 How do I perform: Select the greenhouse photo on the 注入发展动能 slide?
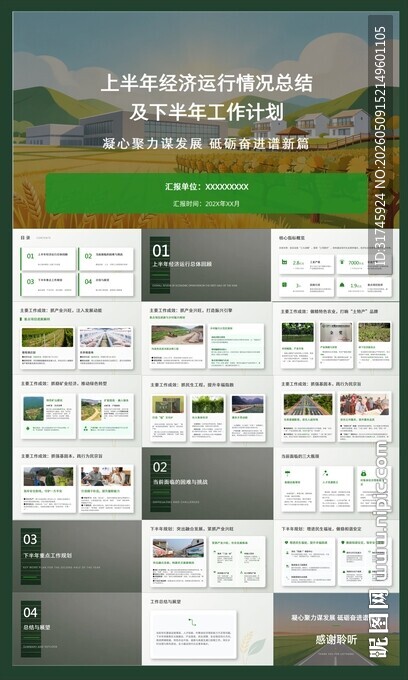[x=106, y=337]
